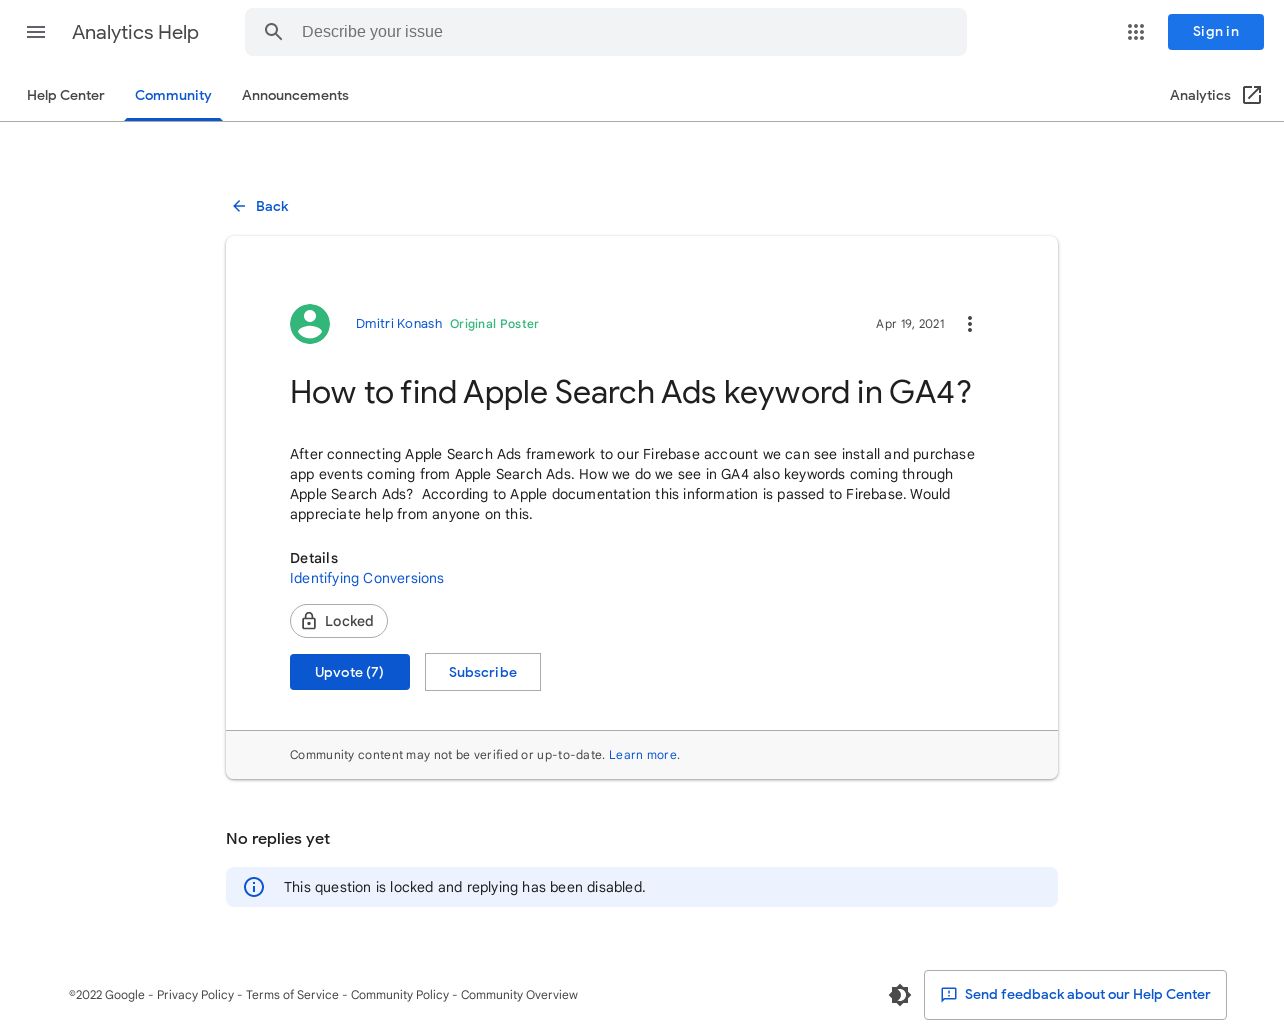Click the Back arrow icon
Image resolution: width=1284 pixels, height=1035 pixels.
pyautogui.click(x=239, y=206)
